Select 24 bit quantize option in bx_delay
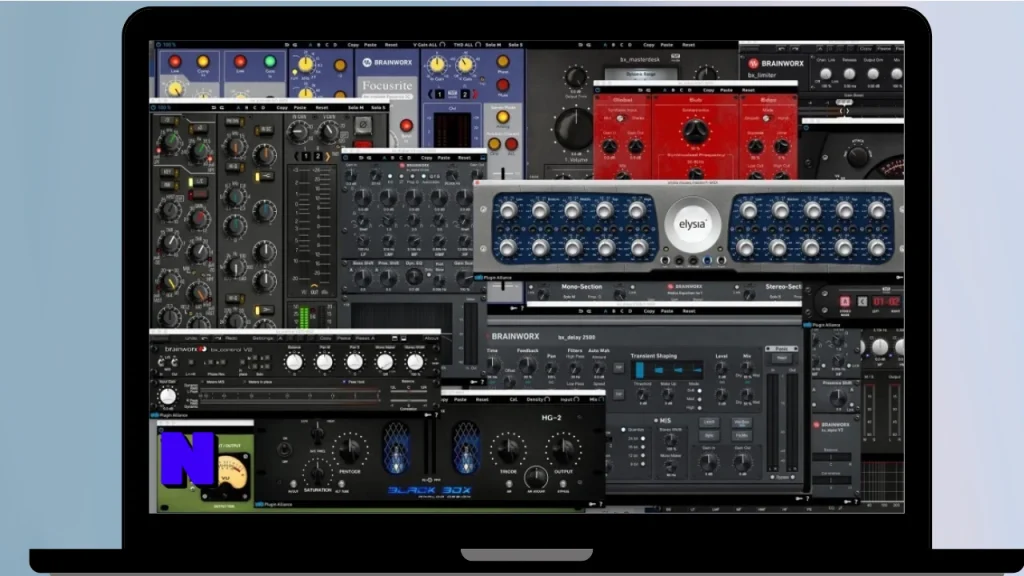Image resolution: width=1024 pixels, height=576 pixels. (643, 439)
